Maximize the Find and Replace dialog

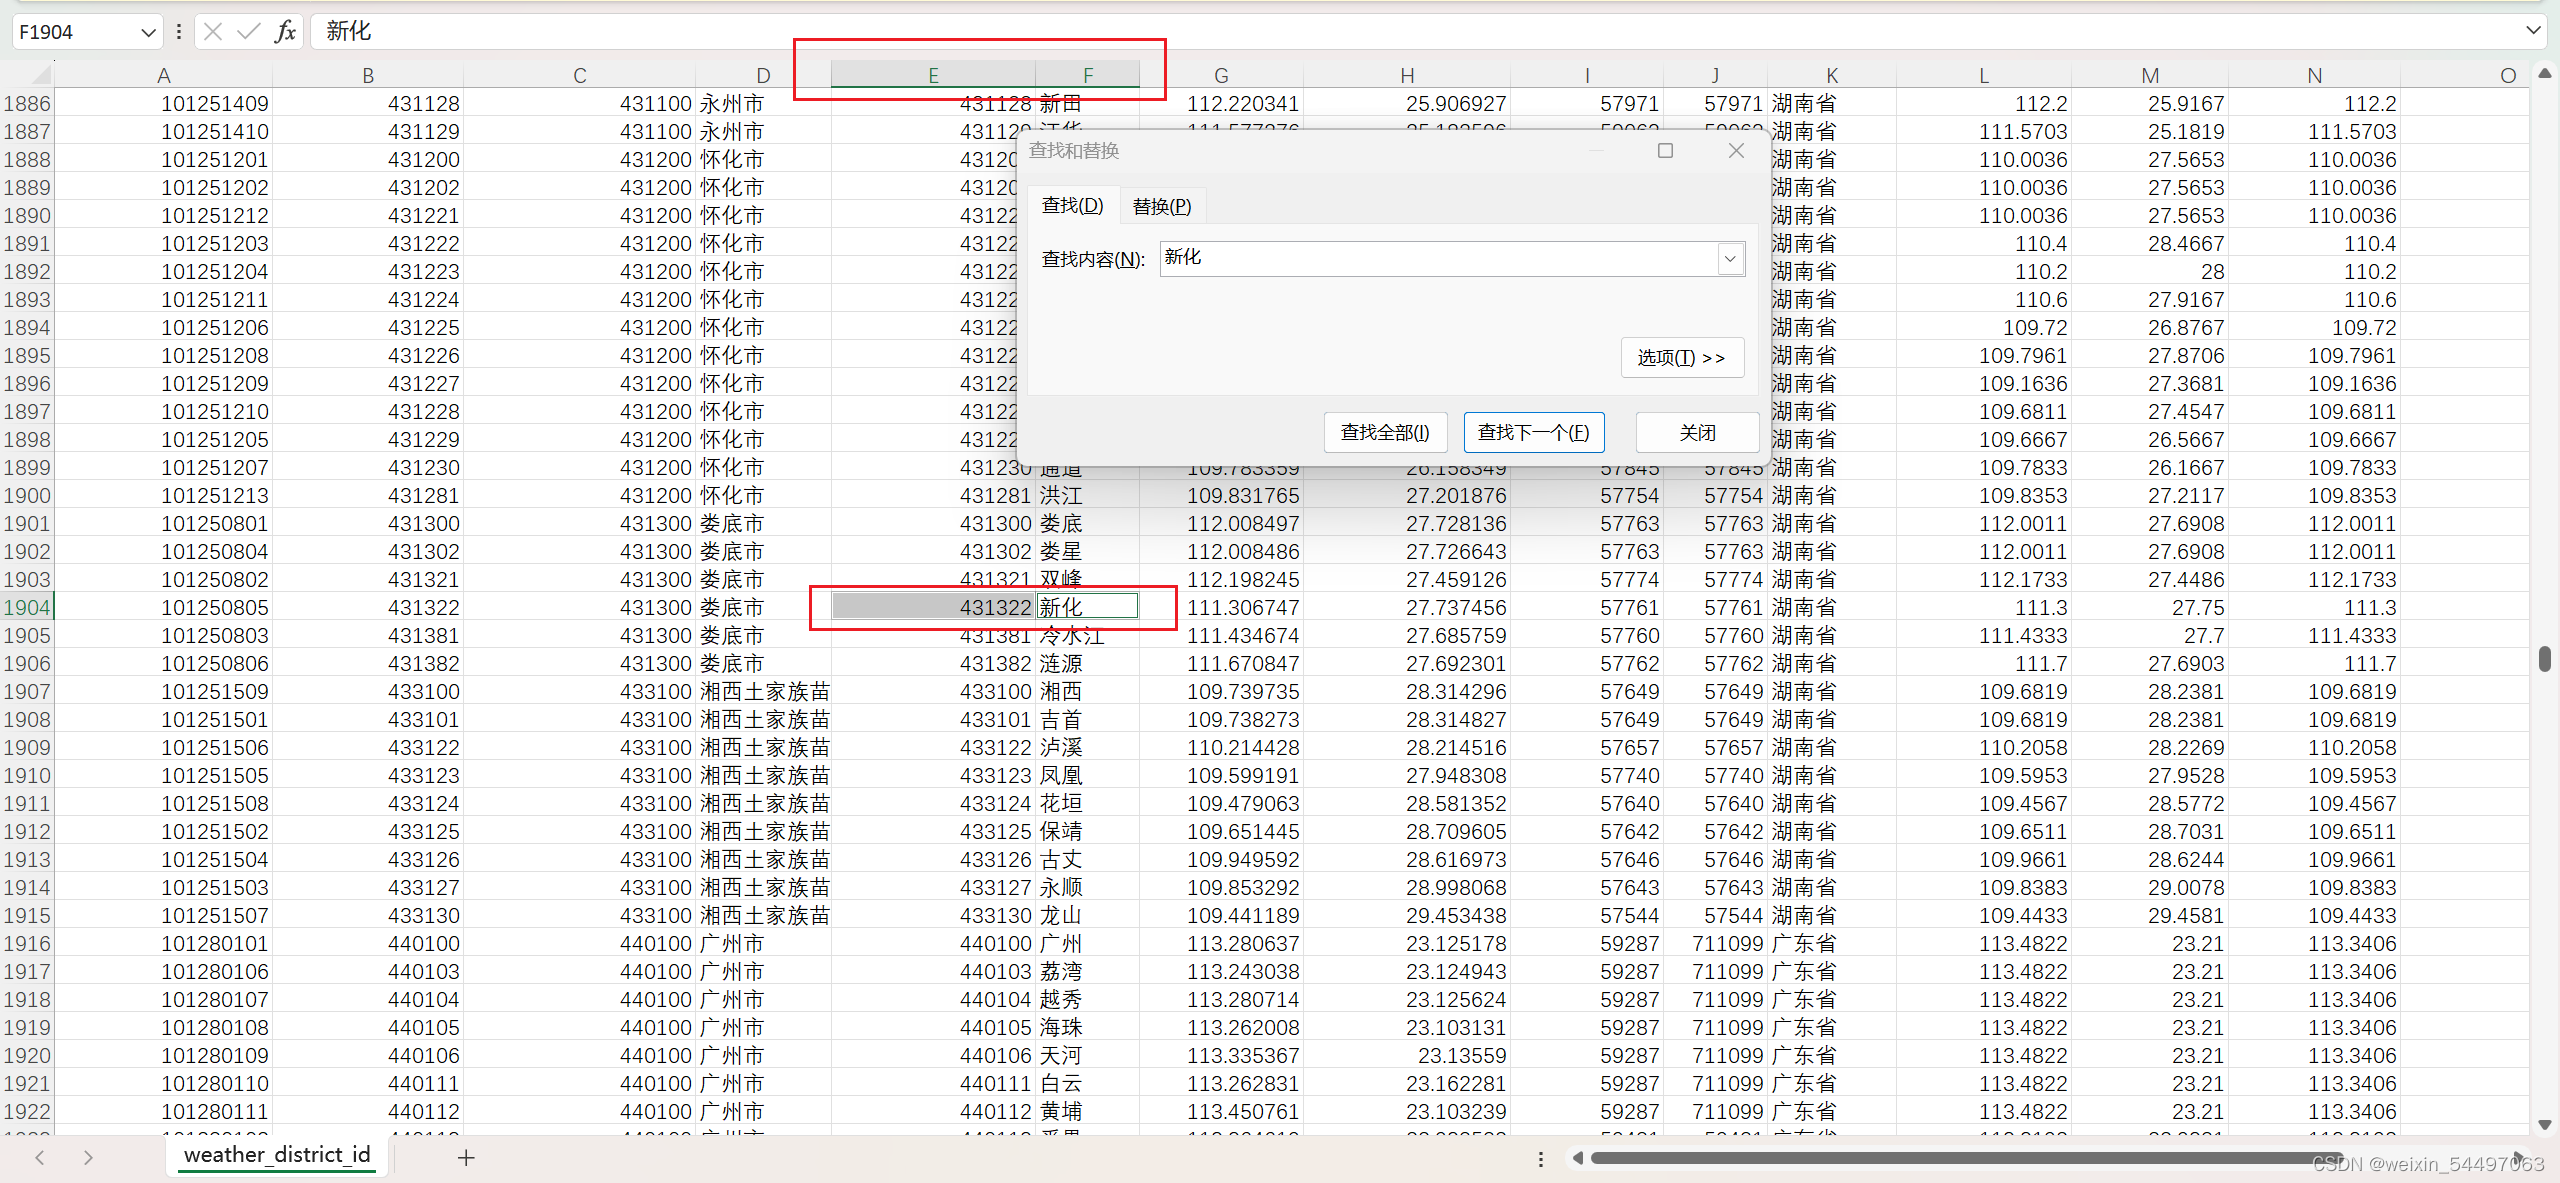(x=1665, y=151)
